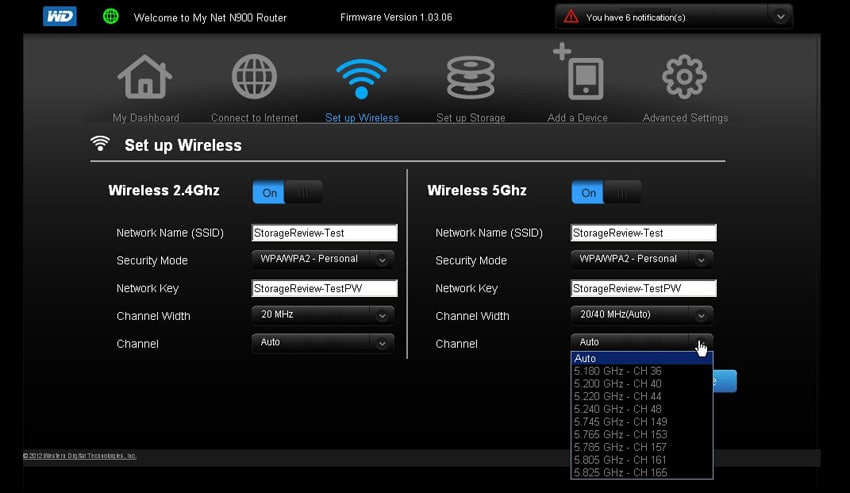The image size is (850, 493).
Task: Click the Set up Storage tab label
Action: click(471, 118)
